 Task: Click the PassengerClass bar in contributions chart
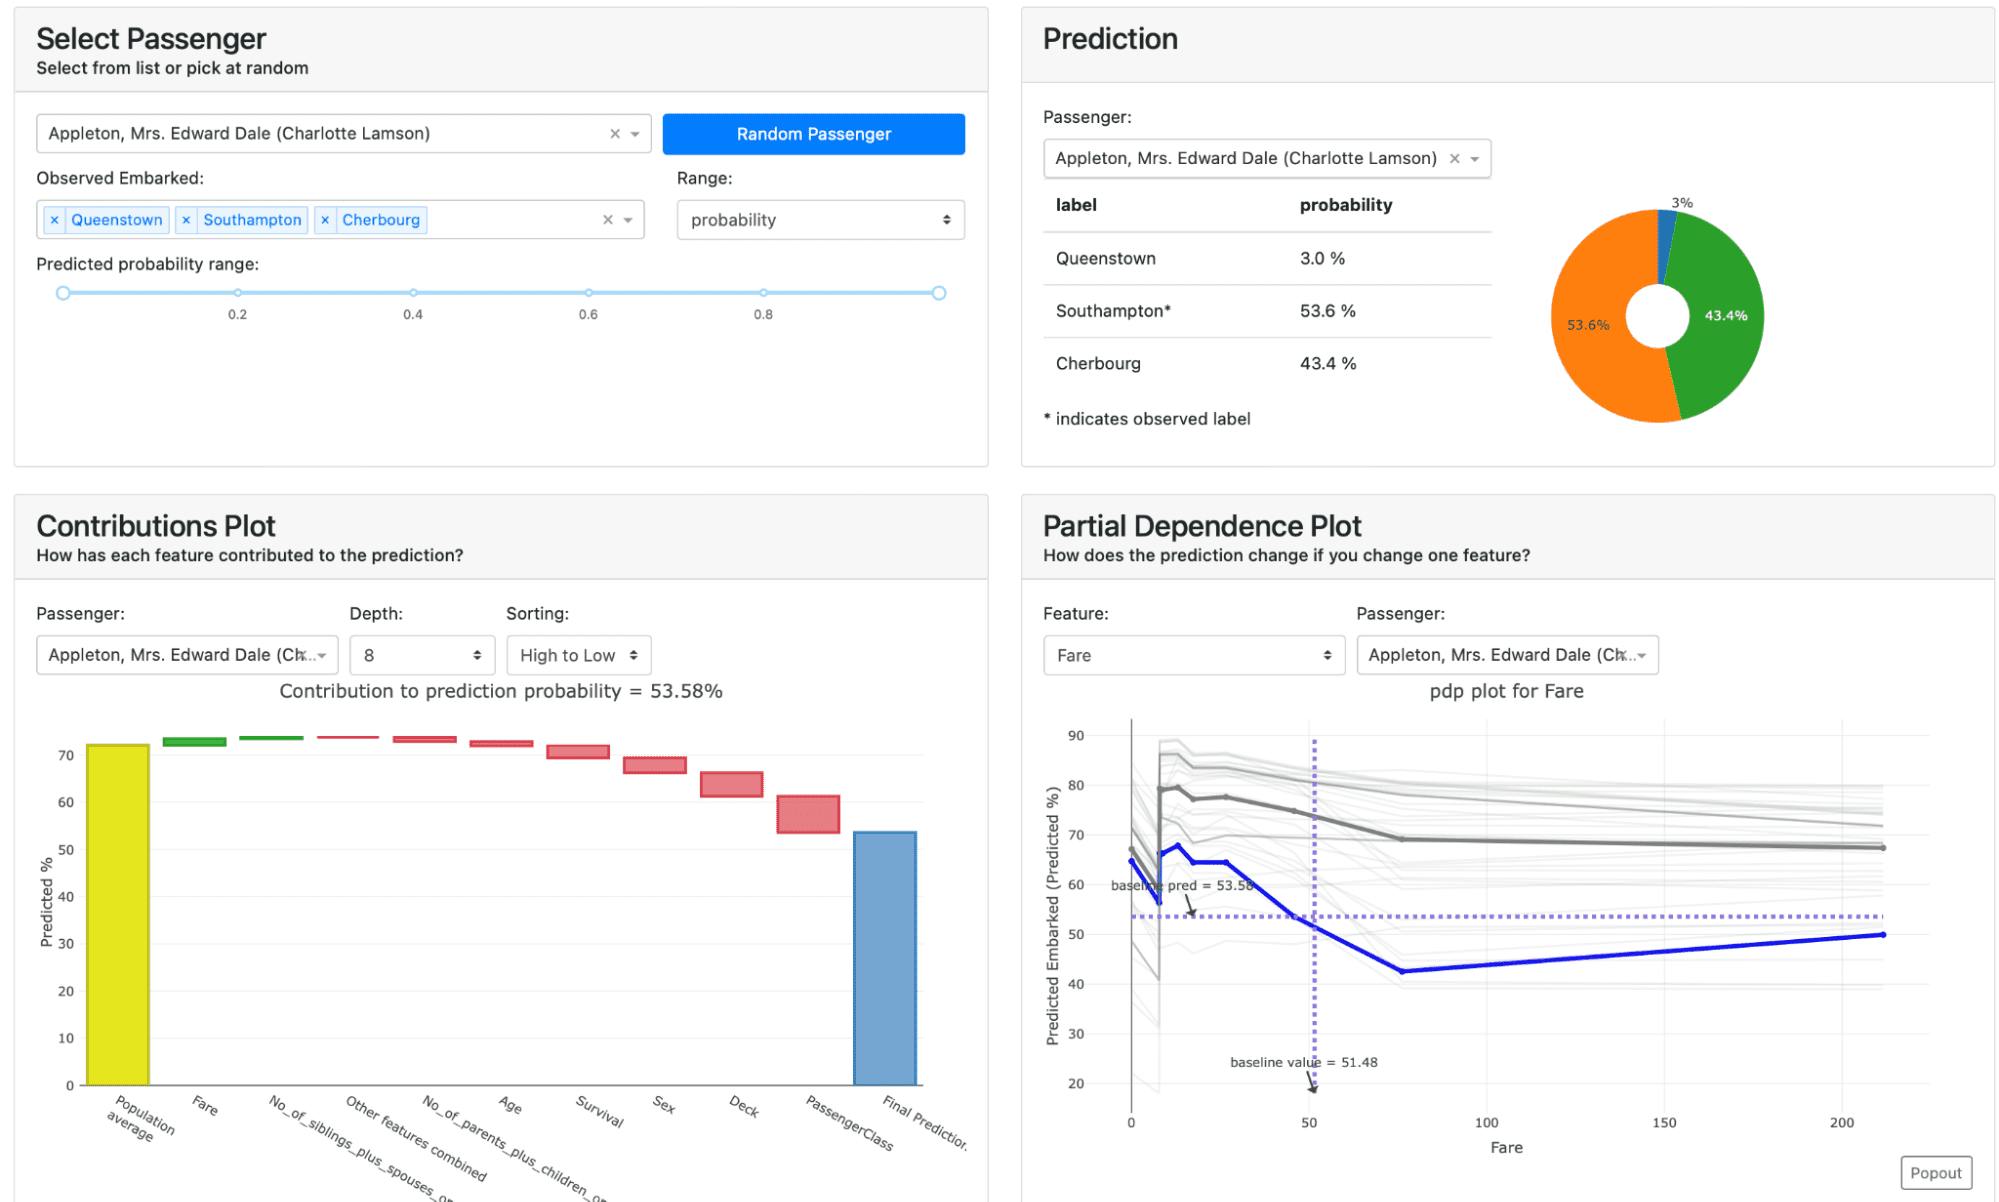pyautogui.click(x=808, y=814)
